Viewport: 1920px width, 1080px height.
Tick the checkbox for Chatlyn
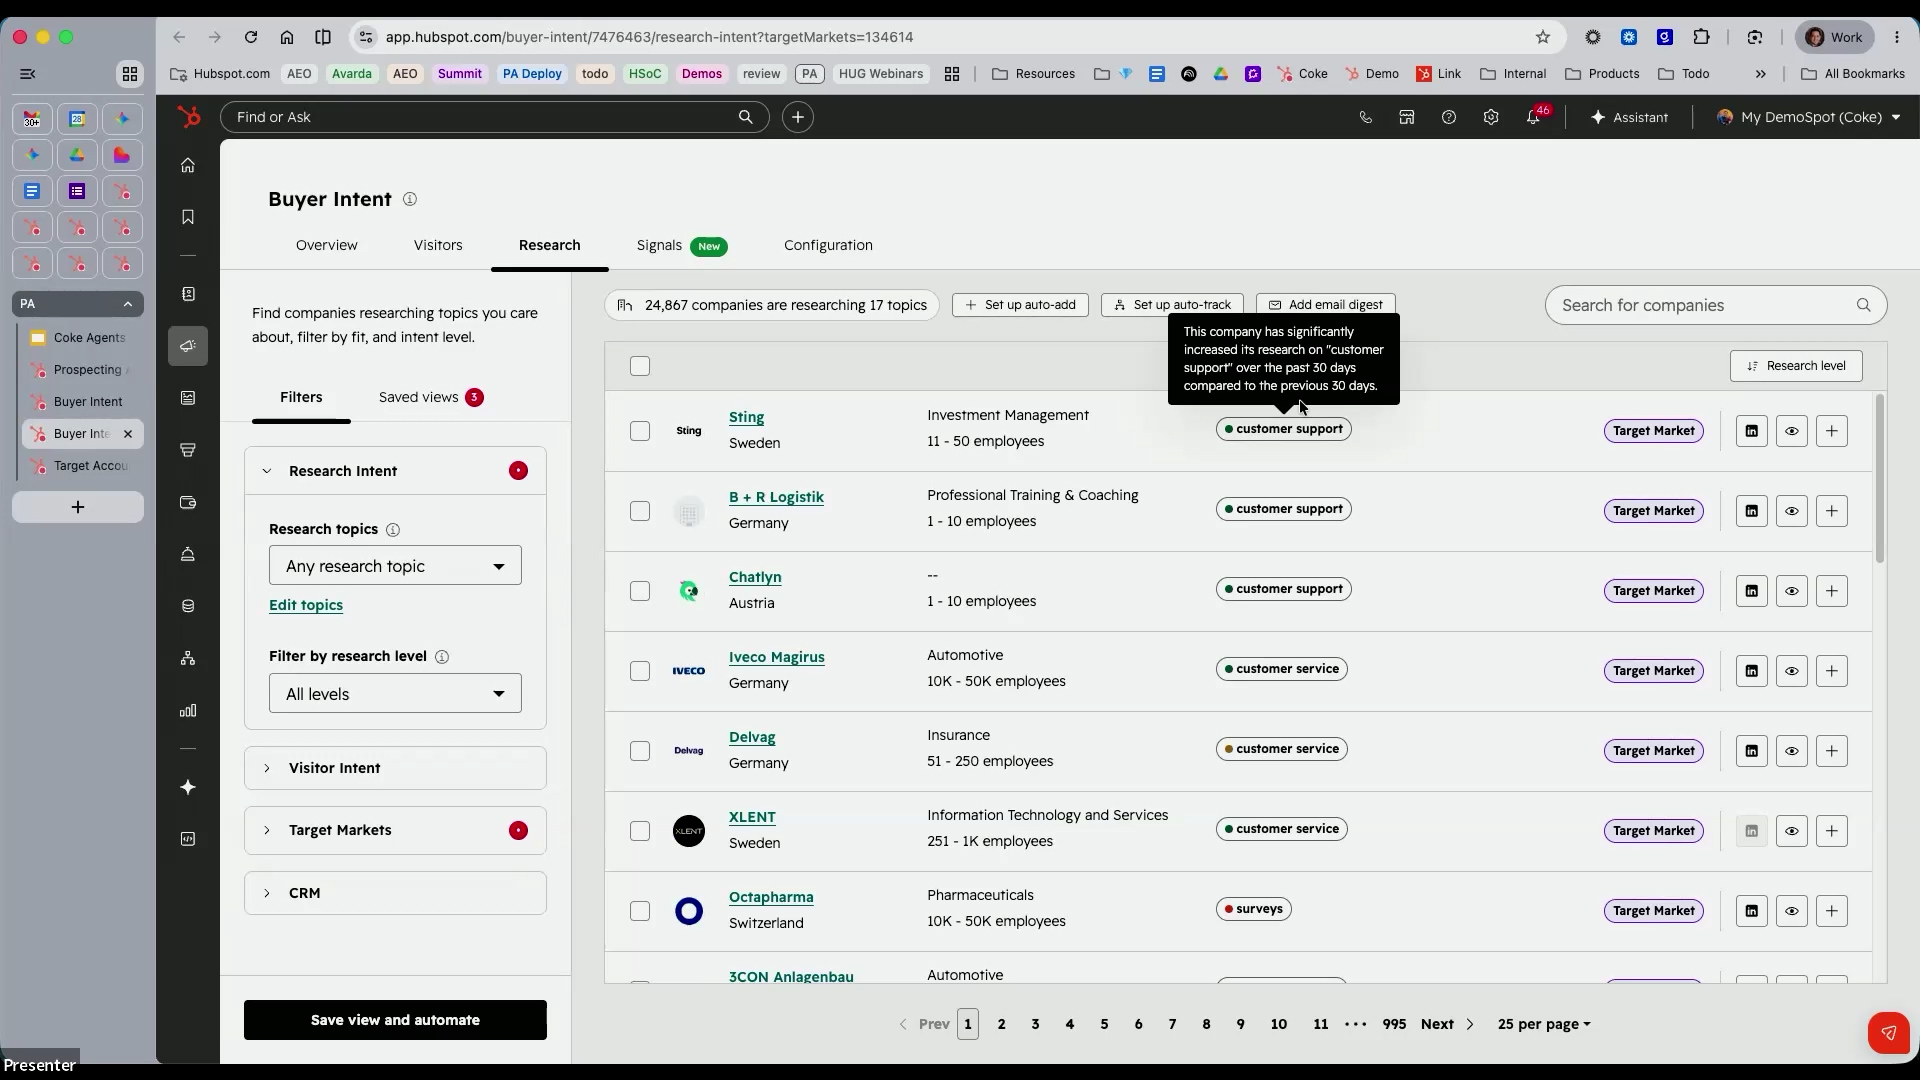point(640,591)
